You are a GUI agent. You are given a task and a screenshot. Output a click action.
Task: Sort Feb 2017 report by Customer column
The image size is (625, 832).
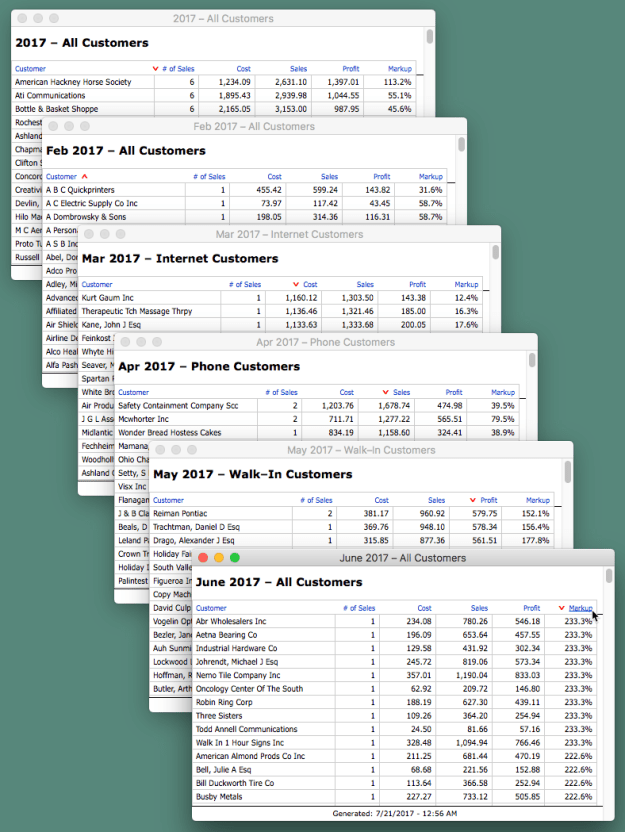coord(61,177)
